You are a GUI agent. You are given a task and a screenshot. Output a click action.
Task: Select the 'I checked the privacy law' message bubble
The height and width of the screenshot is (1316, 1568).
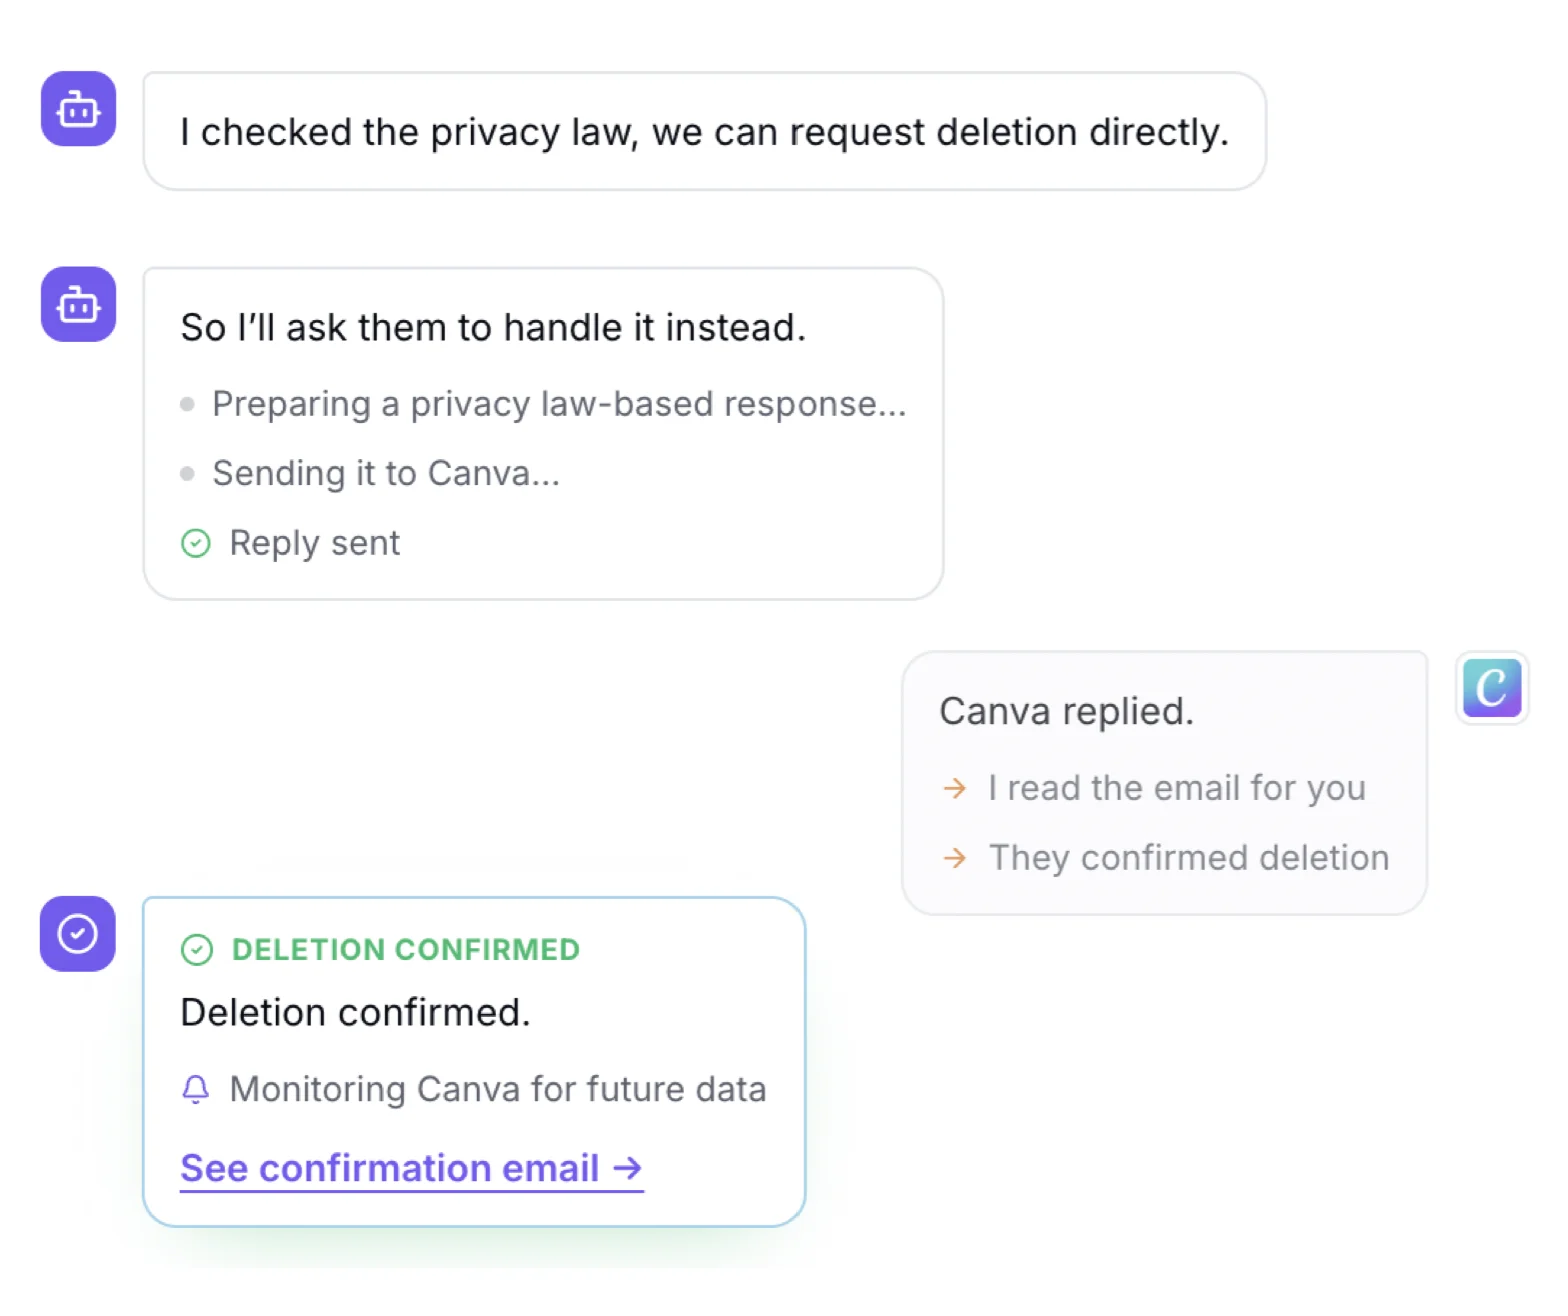(x=705, y=131)
